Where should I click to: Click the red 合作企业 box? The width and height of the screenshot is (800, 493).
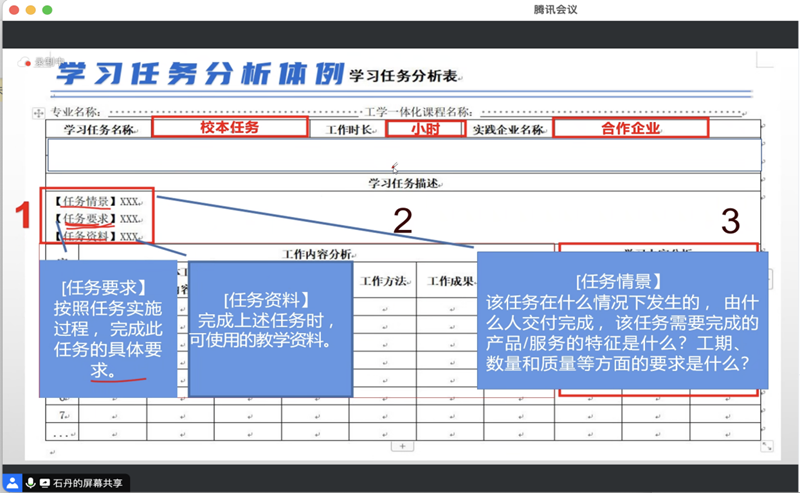tap(630, 128)
